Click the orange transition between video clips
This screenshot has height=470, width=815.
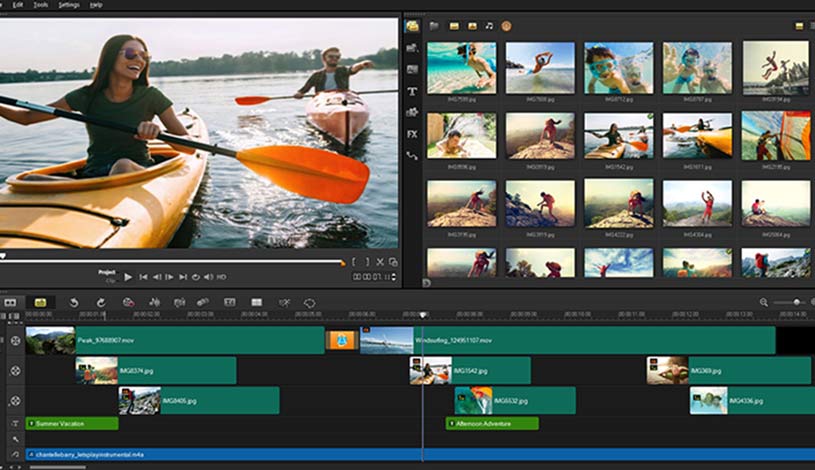pos(342,341)
